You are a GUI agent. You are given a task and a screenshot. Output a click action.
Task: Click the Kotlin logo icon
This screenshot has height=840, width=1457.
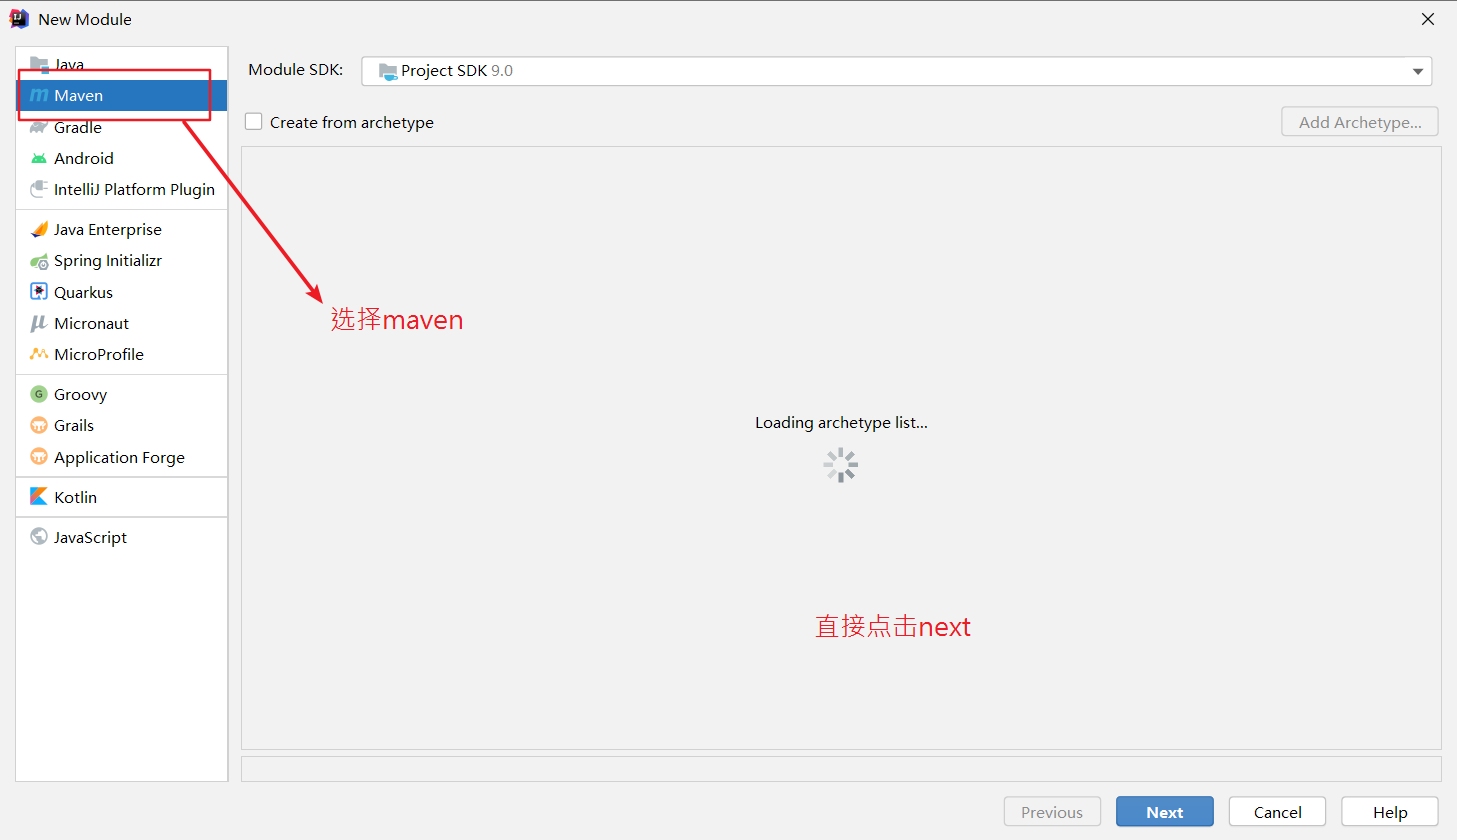pyautogui.click(x=39, y=497)
